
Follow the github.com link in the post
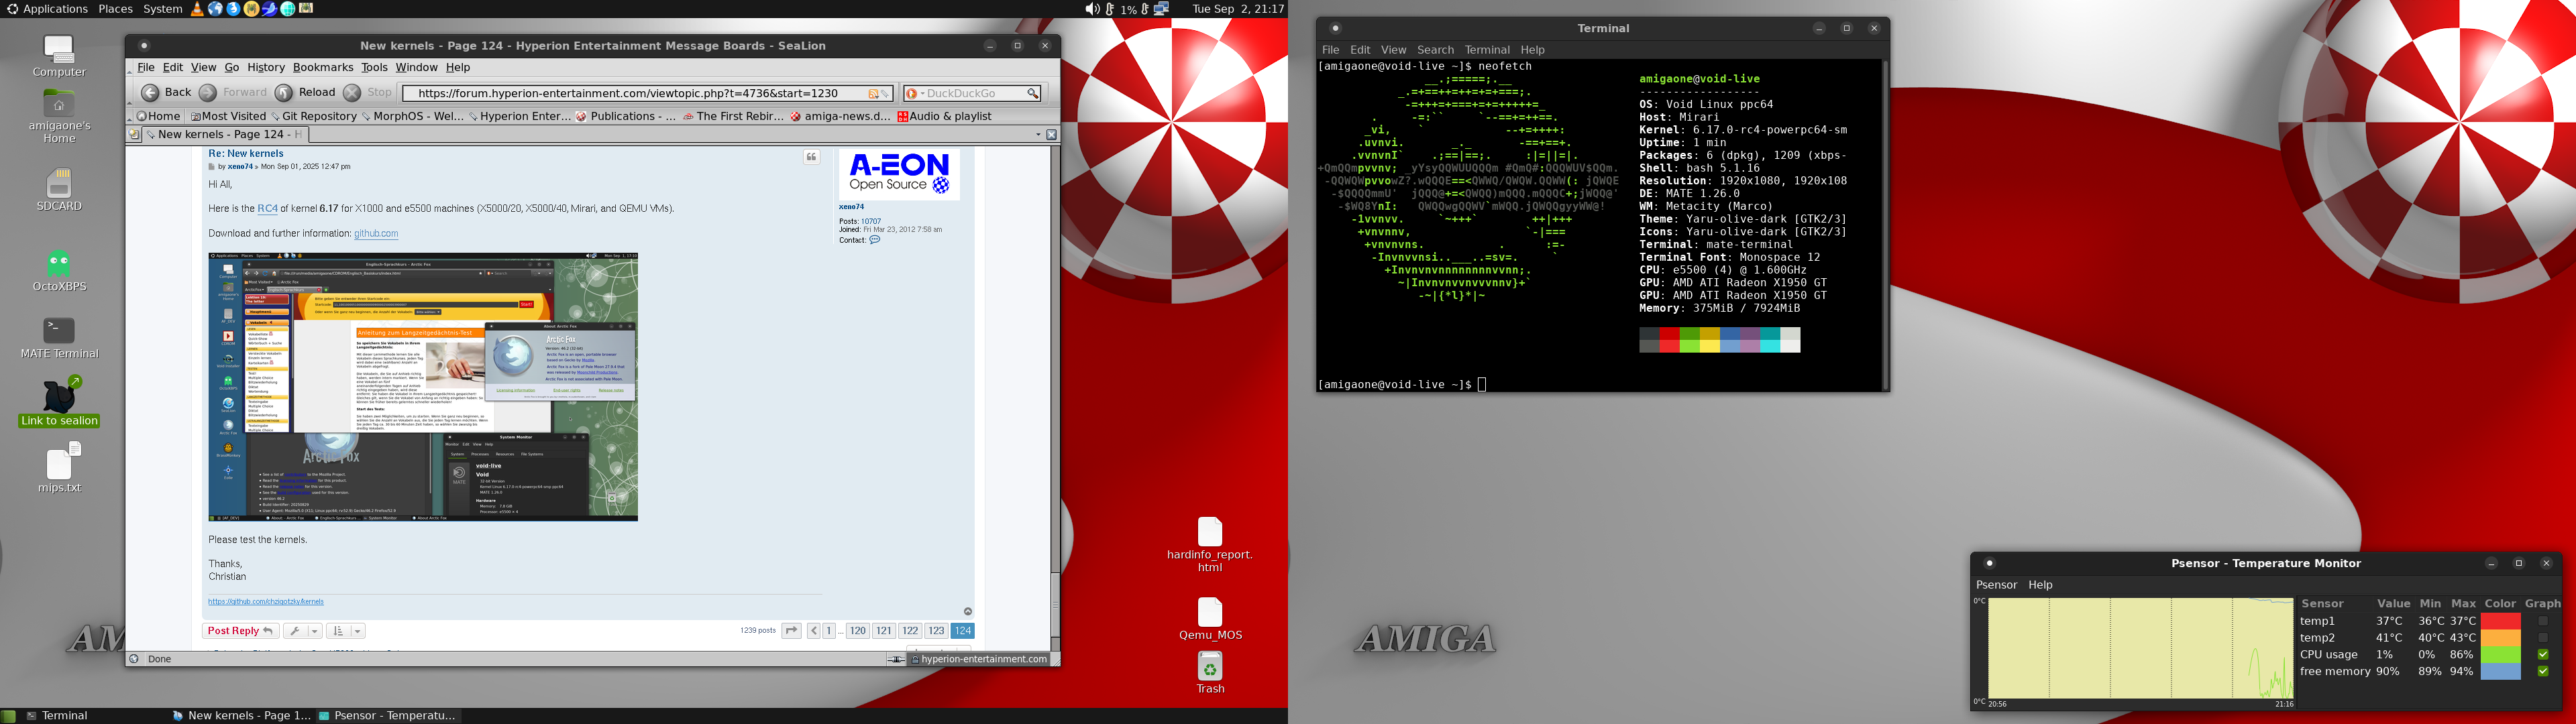(x=376, y=234)
